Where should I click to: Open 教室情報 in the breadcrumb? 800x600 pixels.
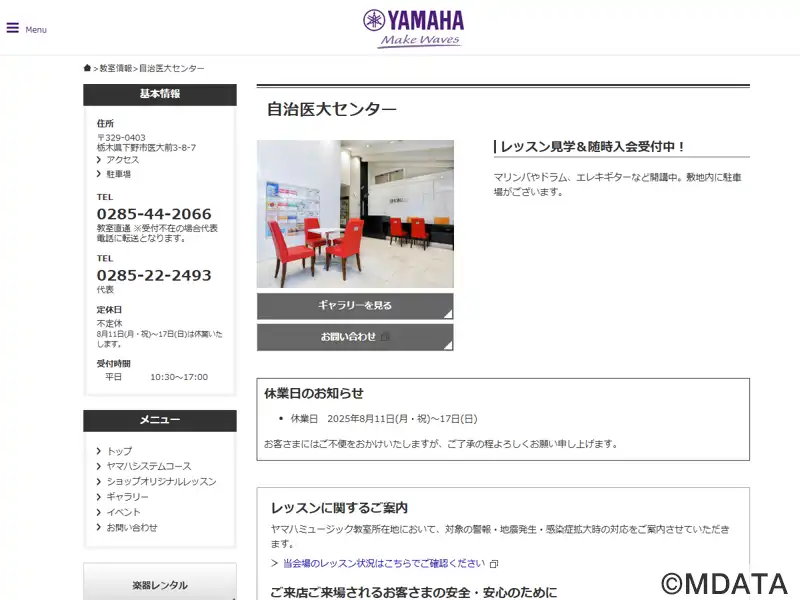(x=115, y=68)
